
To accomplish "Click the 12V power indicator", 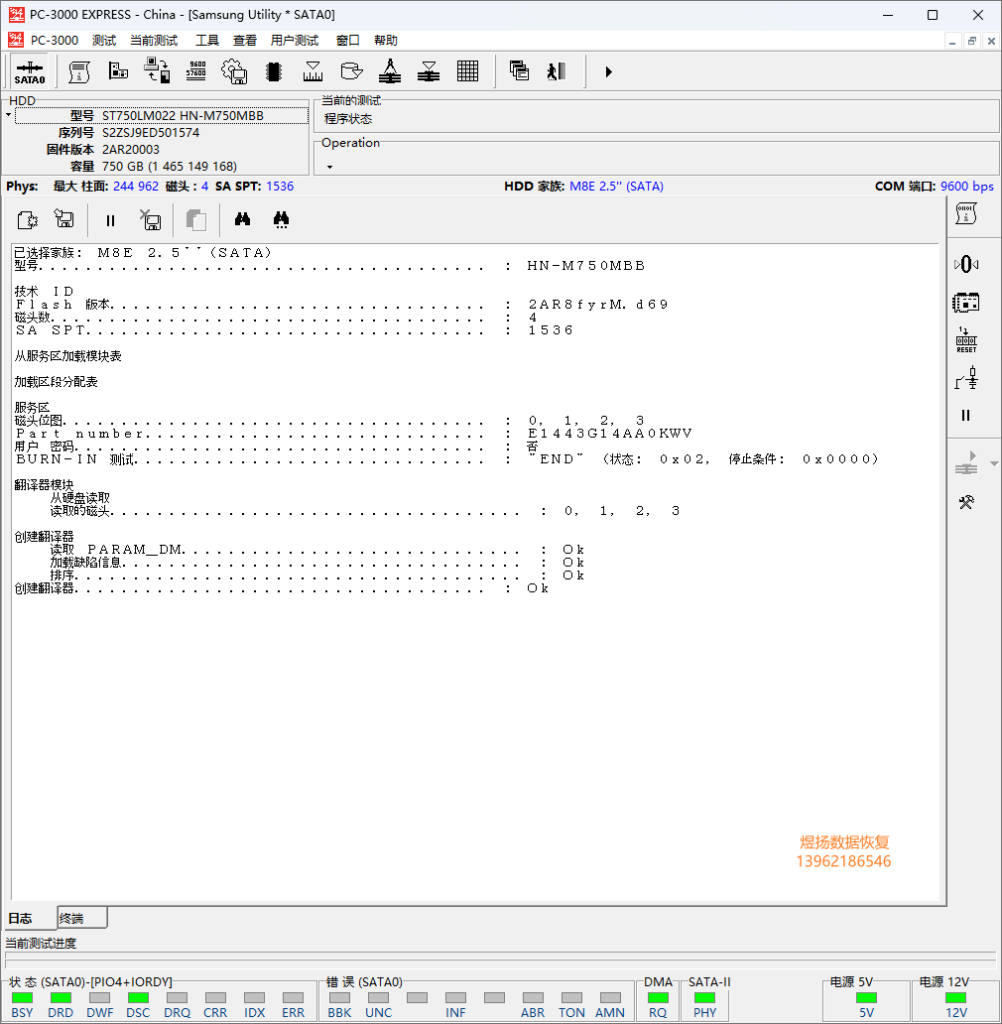I will (956, 998).
